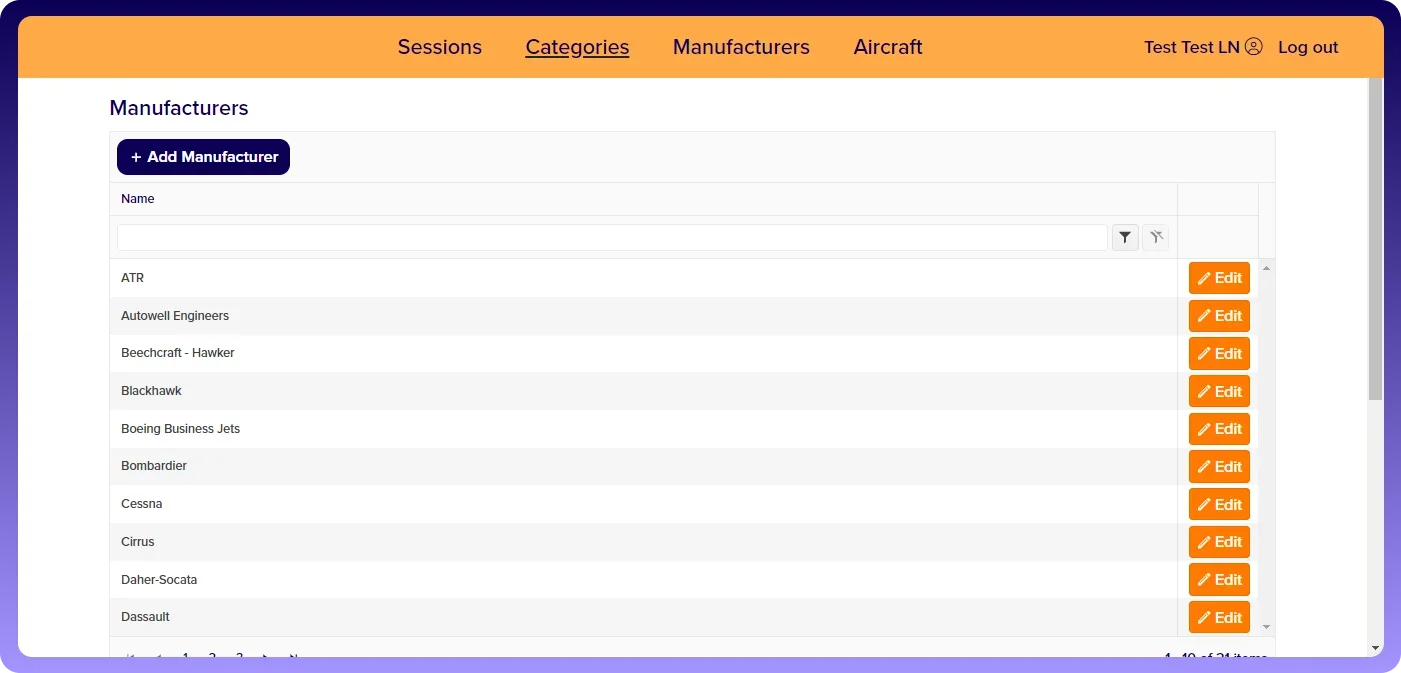
Task: Log out of the application
Action: (x=1308, y=47)
